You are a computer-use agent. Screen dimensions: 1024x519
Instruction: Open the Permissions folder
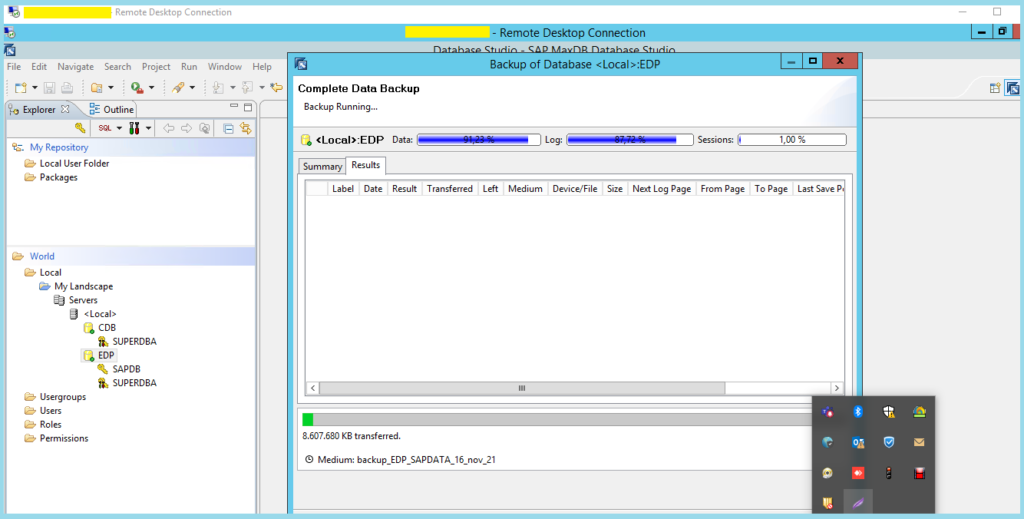56,438
